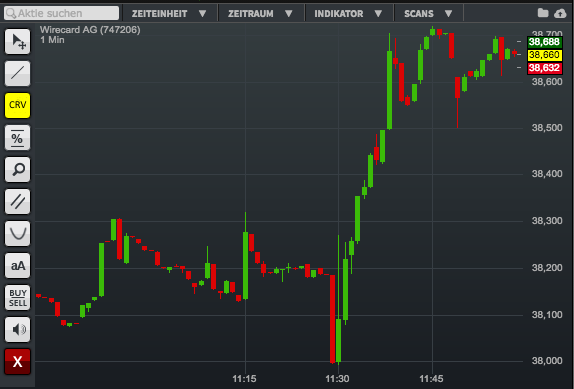The height and width of the screenshot is (389, 574).
Task: Click the red X delete button
Action: click(x=18, y=362)
